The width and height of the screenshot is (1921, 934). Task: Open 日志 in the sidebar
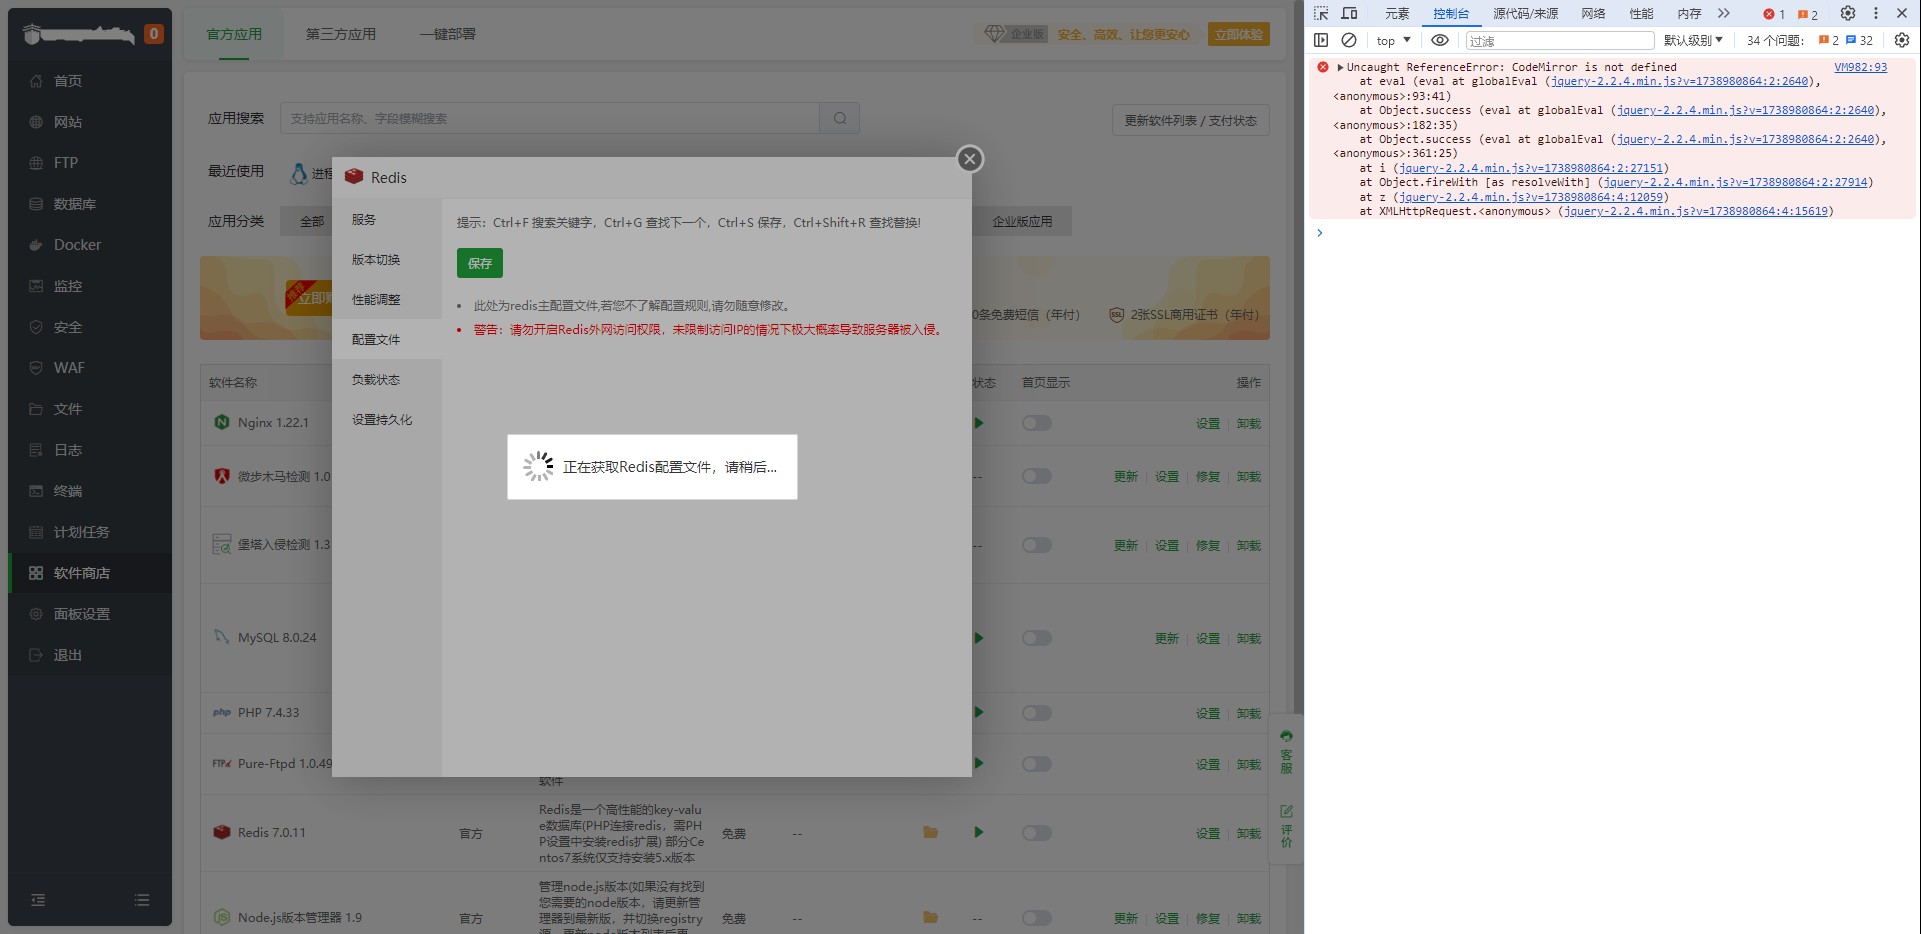pos(90,450)
